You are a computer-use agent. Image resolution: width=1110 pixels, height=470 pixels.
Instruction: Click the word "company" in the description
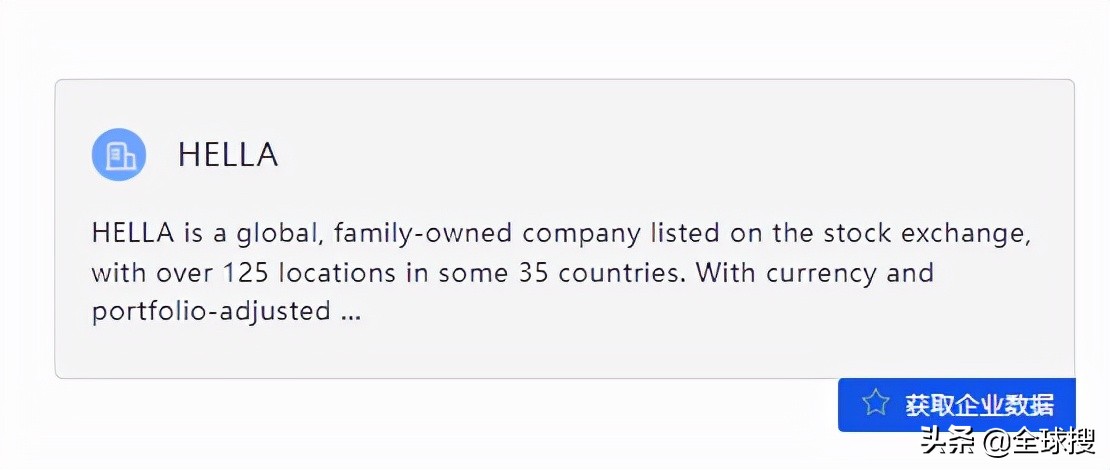(581, 234)
